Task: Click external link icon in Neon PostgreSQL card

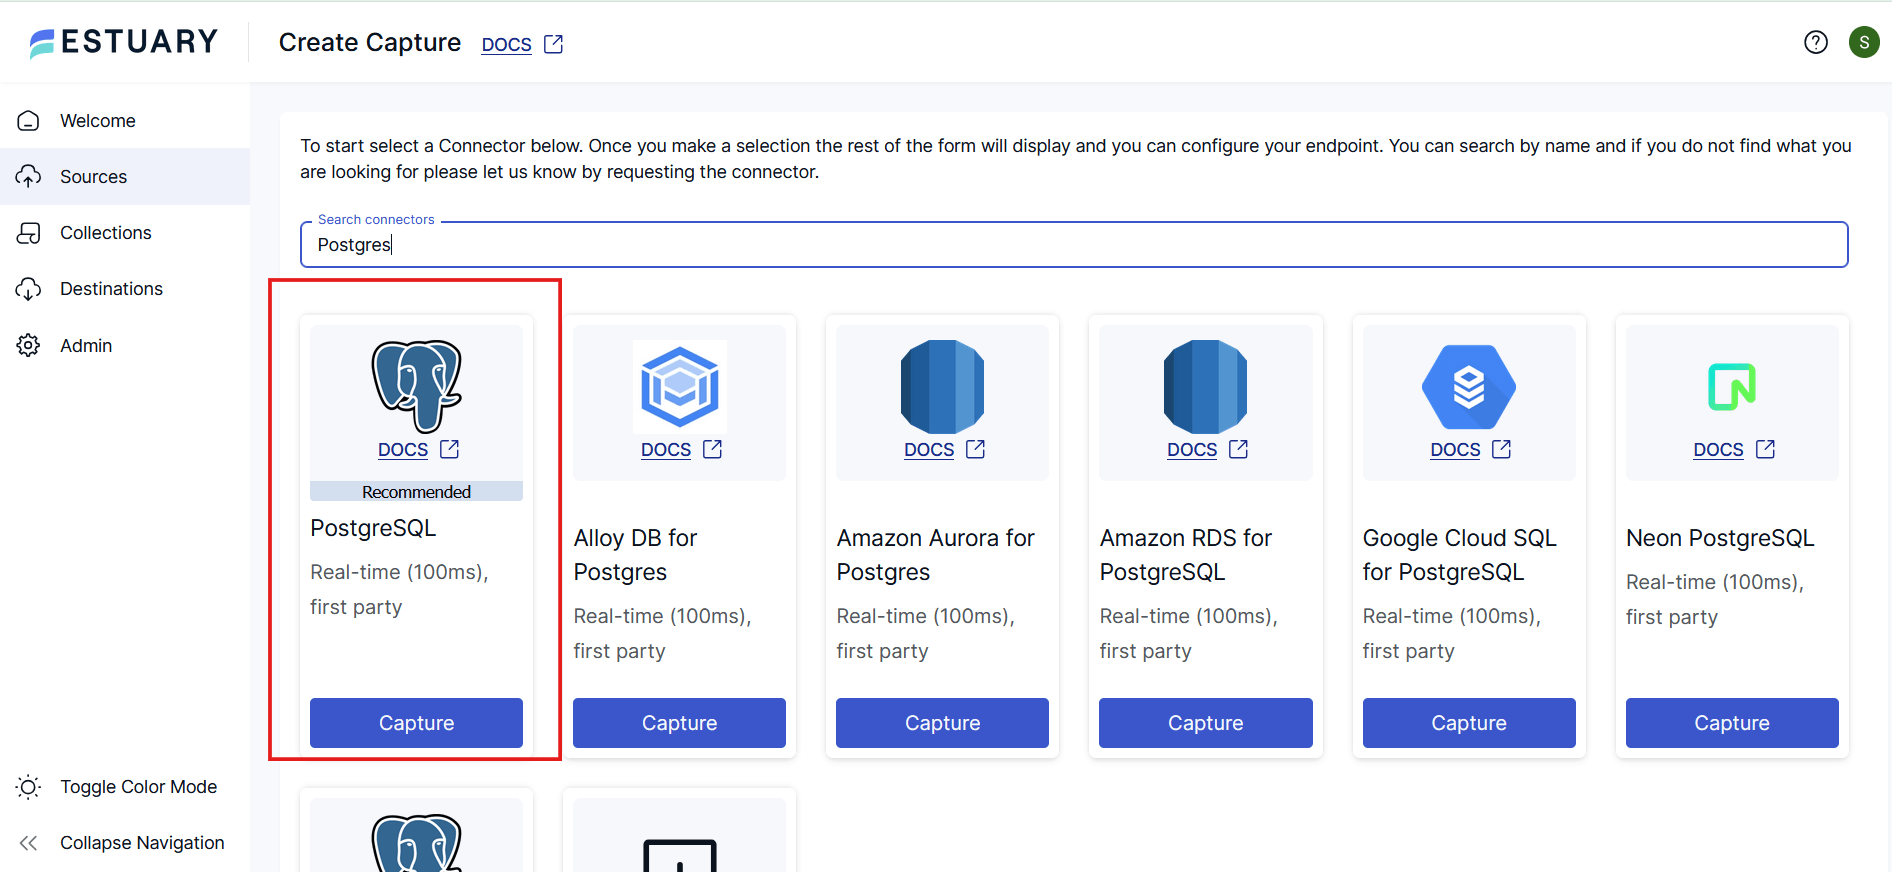Action: 1766,449
